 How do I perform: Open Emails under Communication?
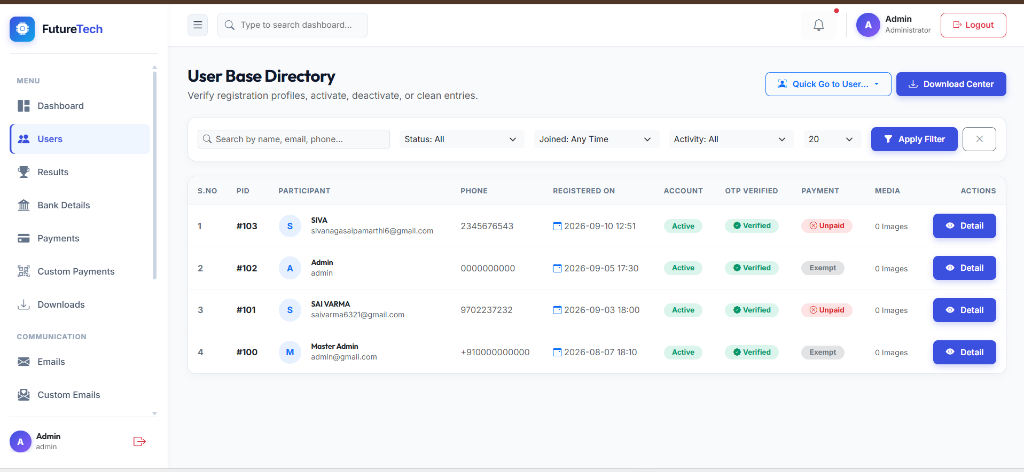(80, 362)
